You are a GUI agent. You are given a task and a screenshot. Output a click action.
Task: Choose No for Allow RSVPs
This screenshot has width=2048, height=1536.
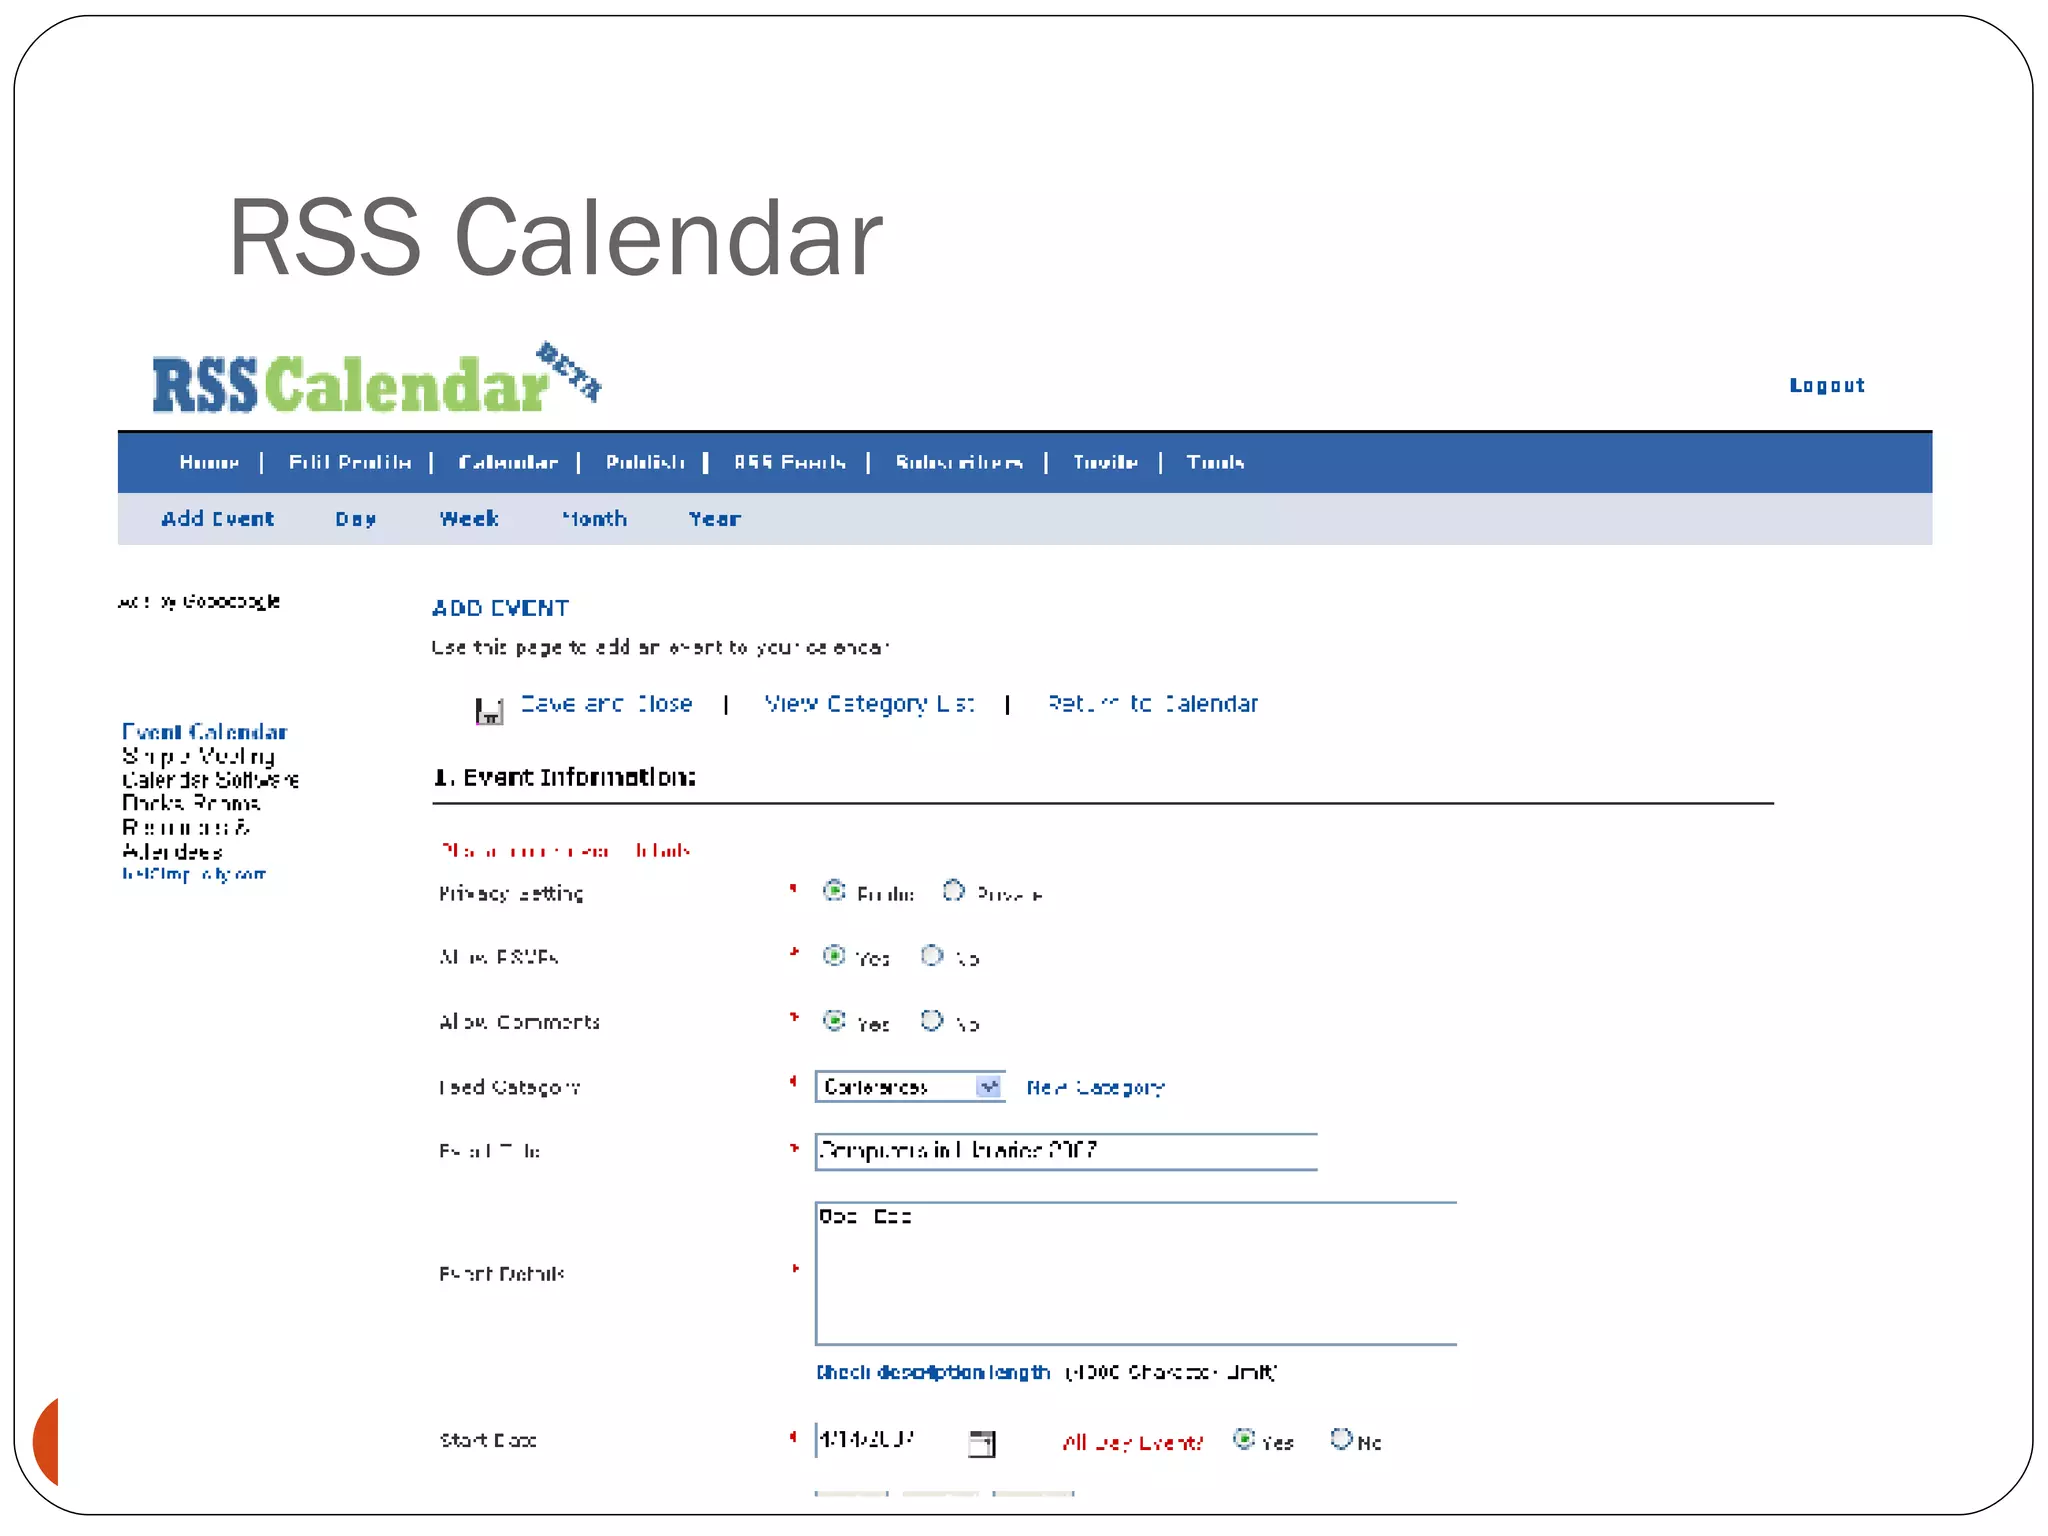point(932,955)
